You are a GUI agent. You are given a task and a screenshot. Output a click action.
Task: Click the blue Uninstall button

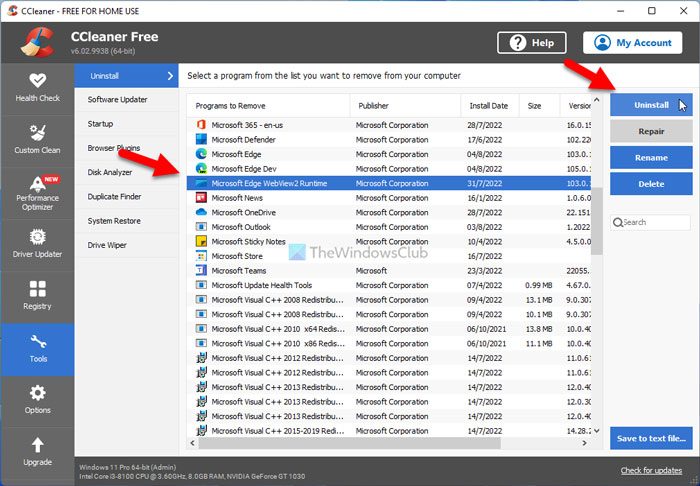click(x=651, y=105)
